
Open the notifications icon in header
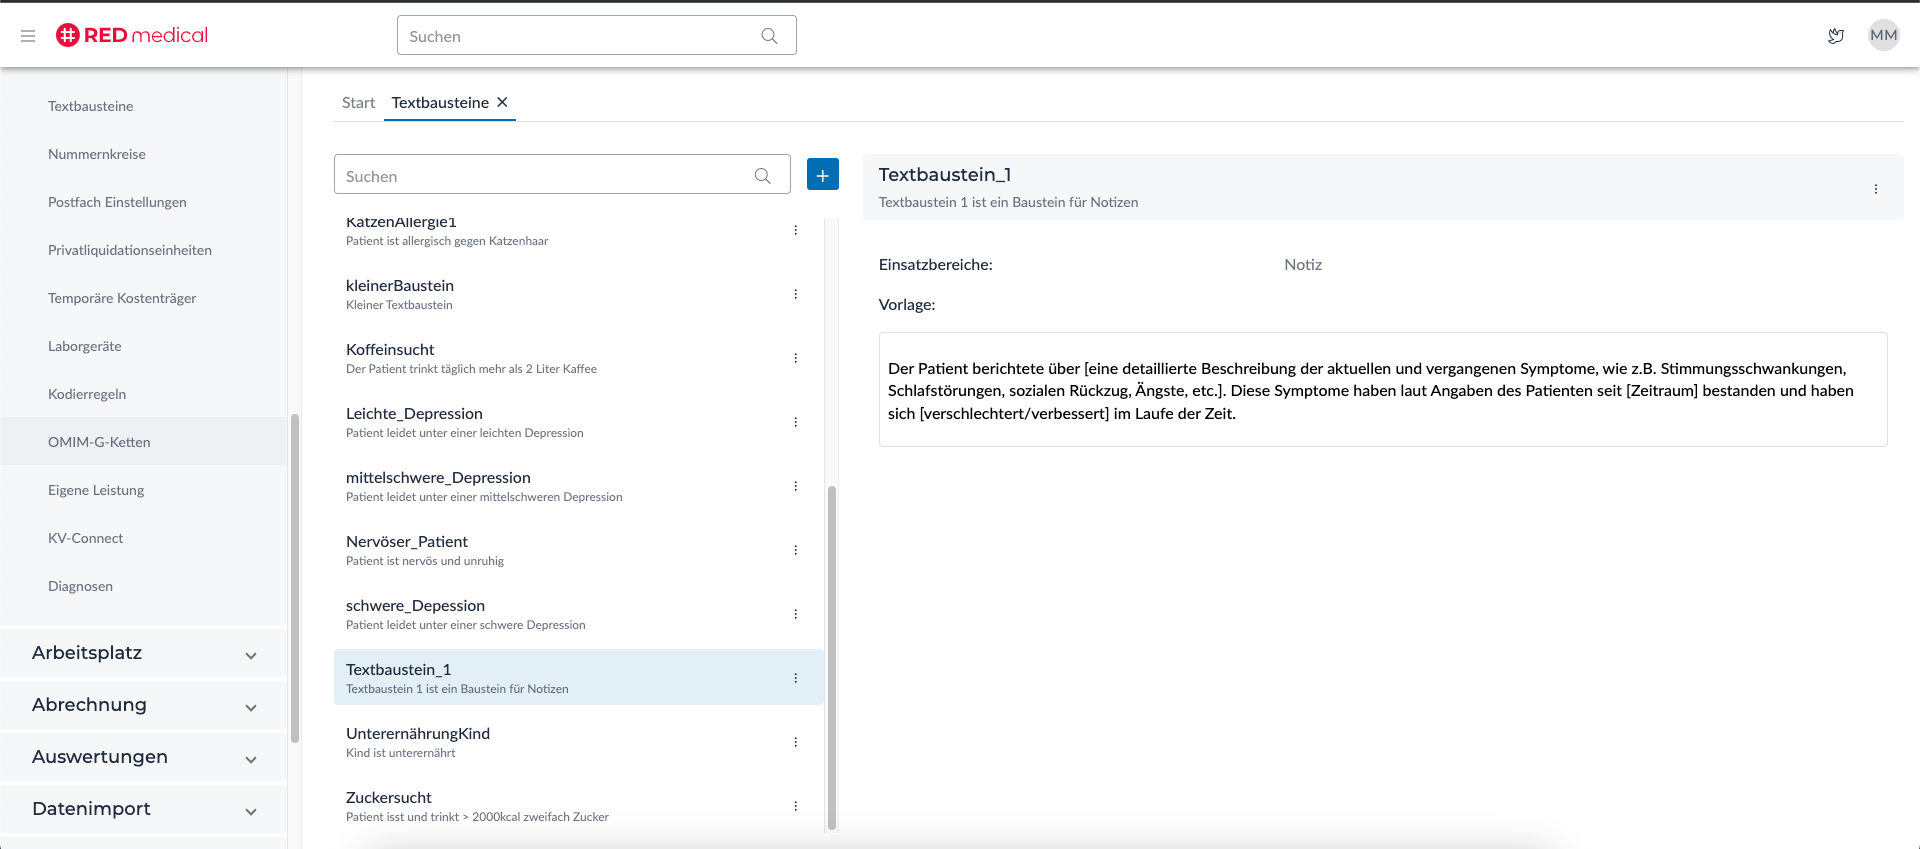point(1836,36)
